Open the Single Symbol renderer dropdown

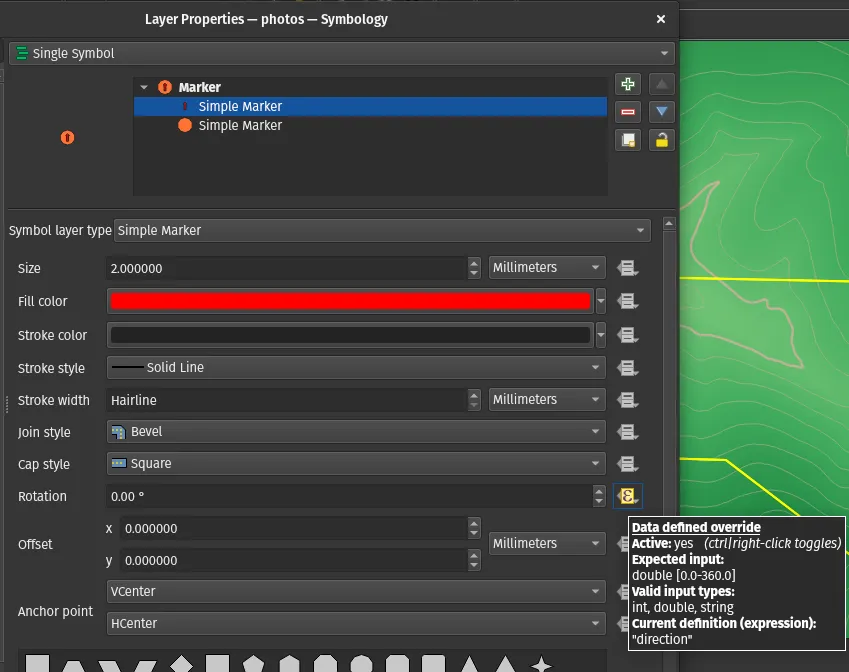tap(341, 53)
